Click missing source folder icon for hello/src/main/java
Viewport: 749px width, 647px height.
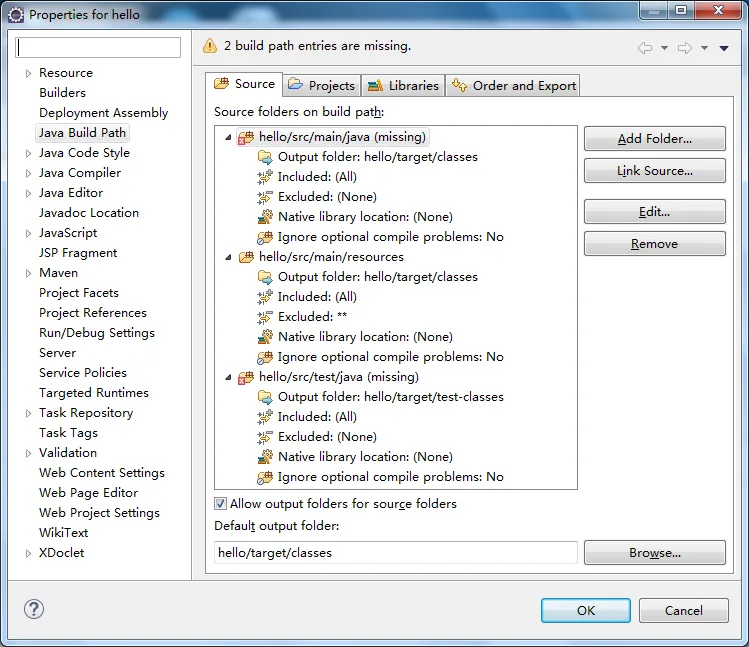click(x=246, y=138)
